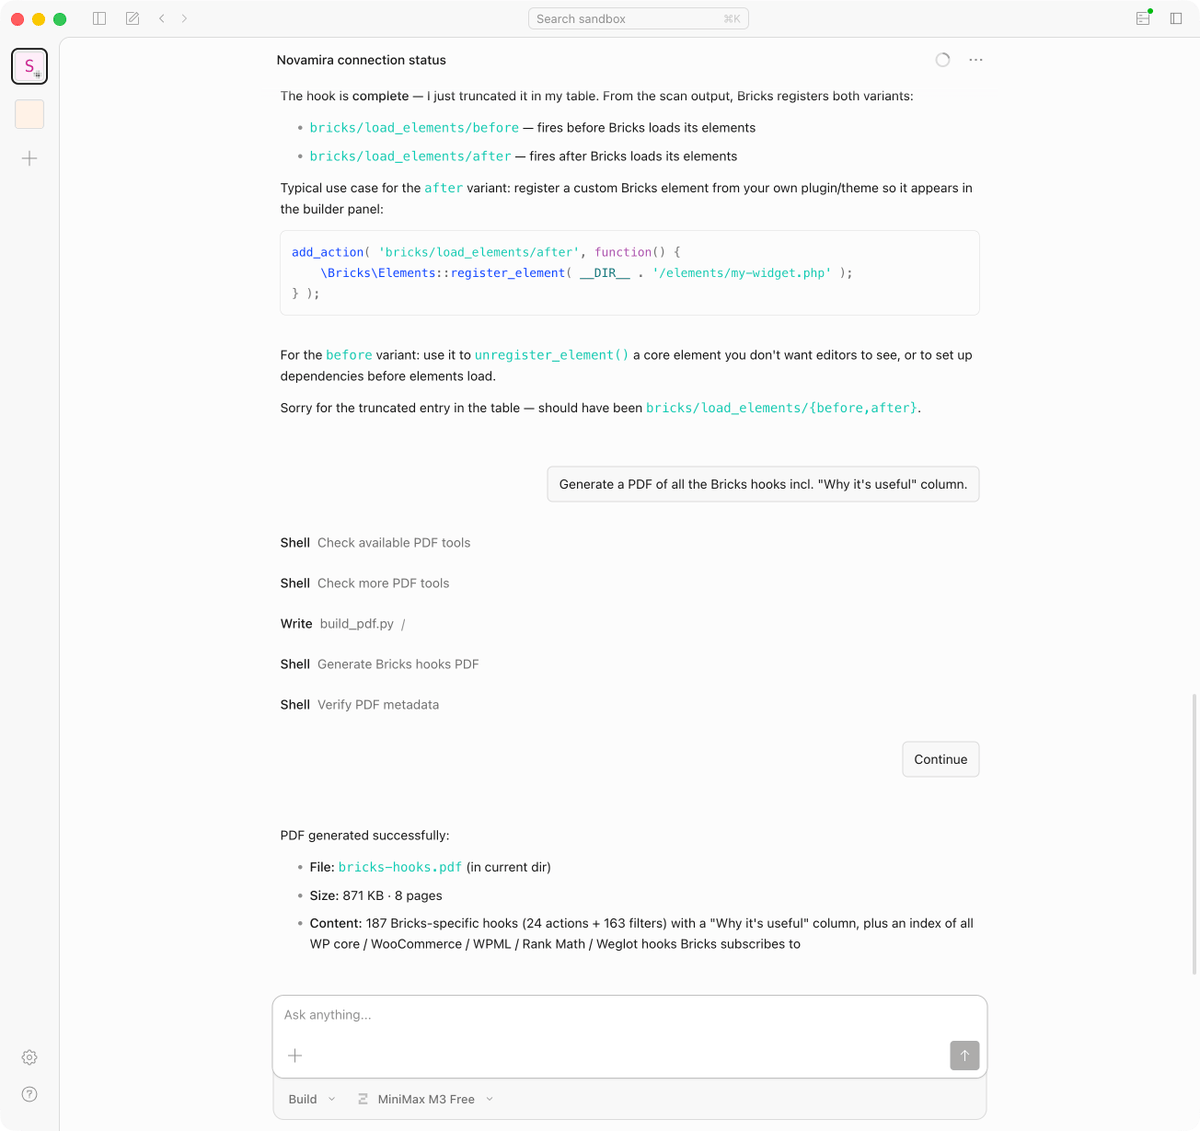Open the Build agent dropdown

tap(312, 1099)
